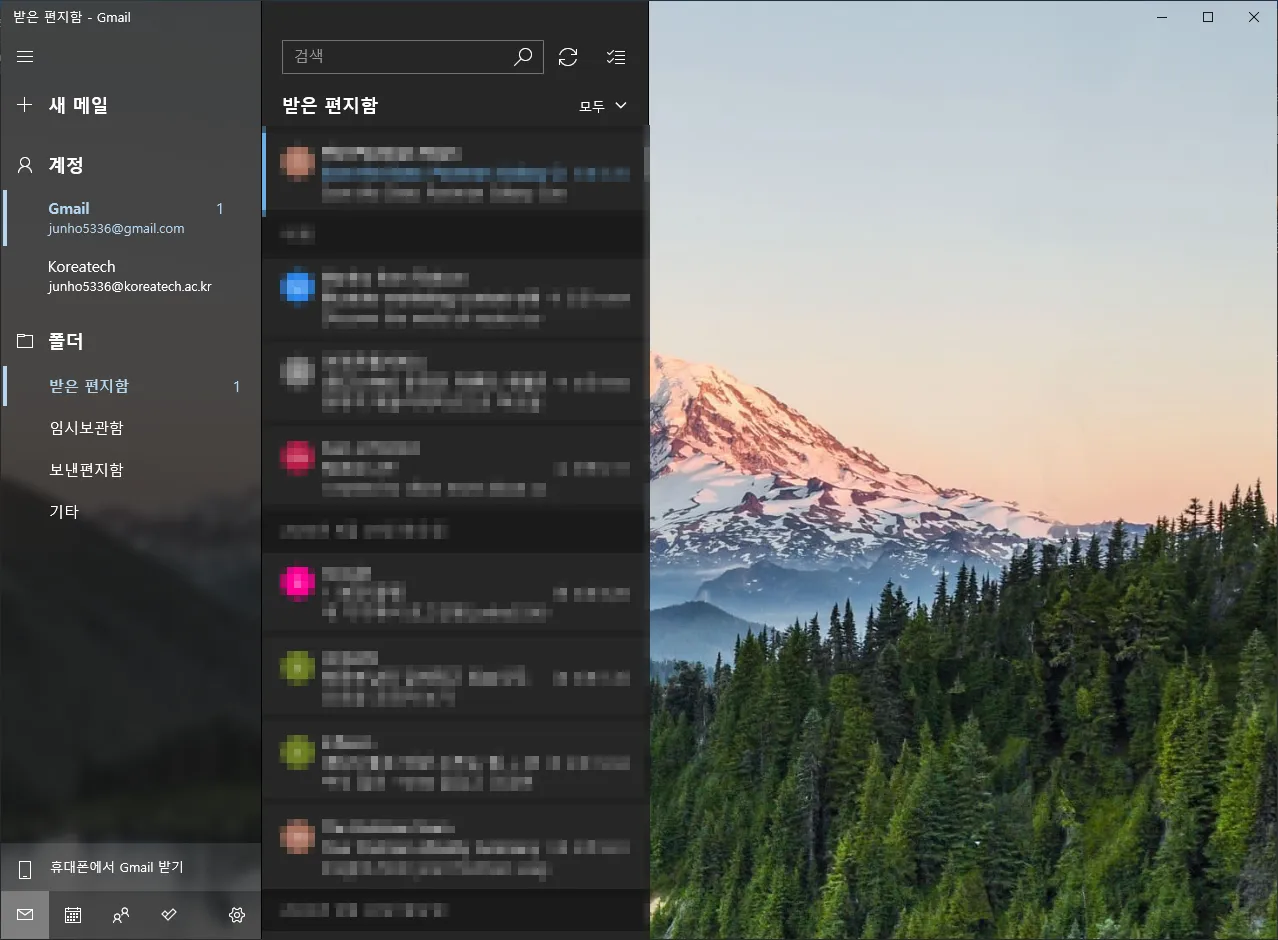Image resolution: width=1278 pixels, height=940 pixels.
Task: Open the 보낸편지함 sent folder
Action: tap(86, 470)
